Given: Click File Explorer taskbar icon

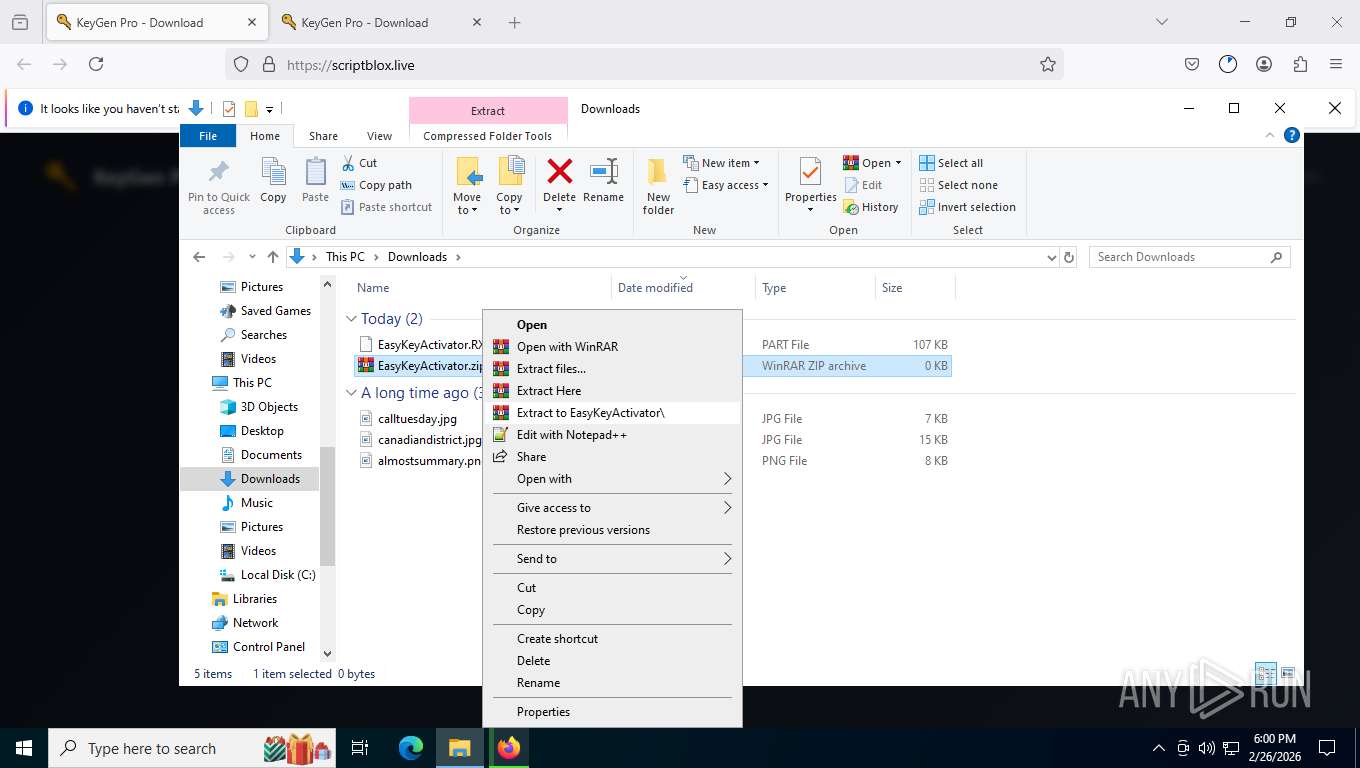Looking at the screenshot, I should click(x=459, y=748).
